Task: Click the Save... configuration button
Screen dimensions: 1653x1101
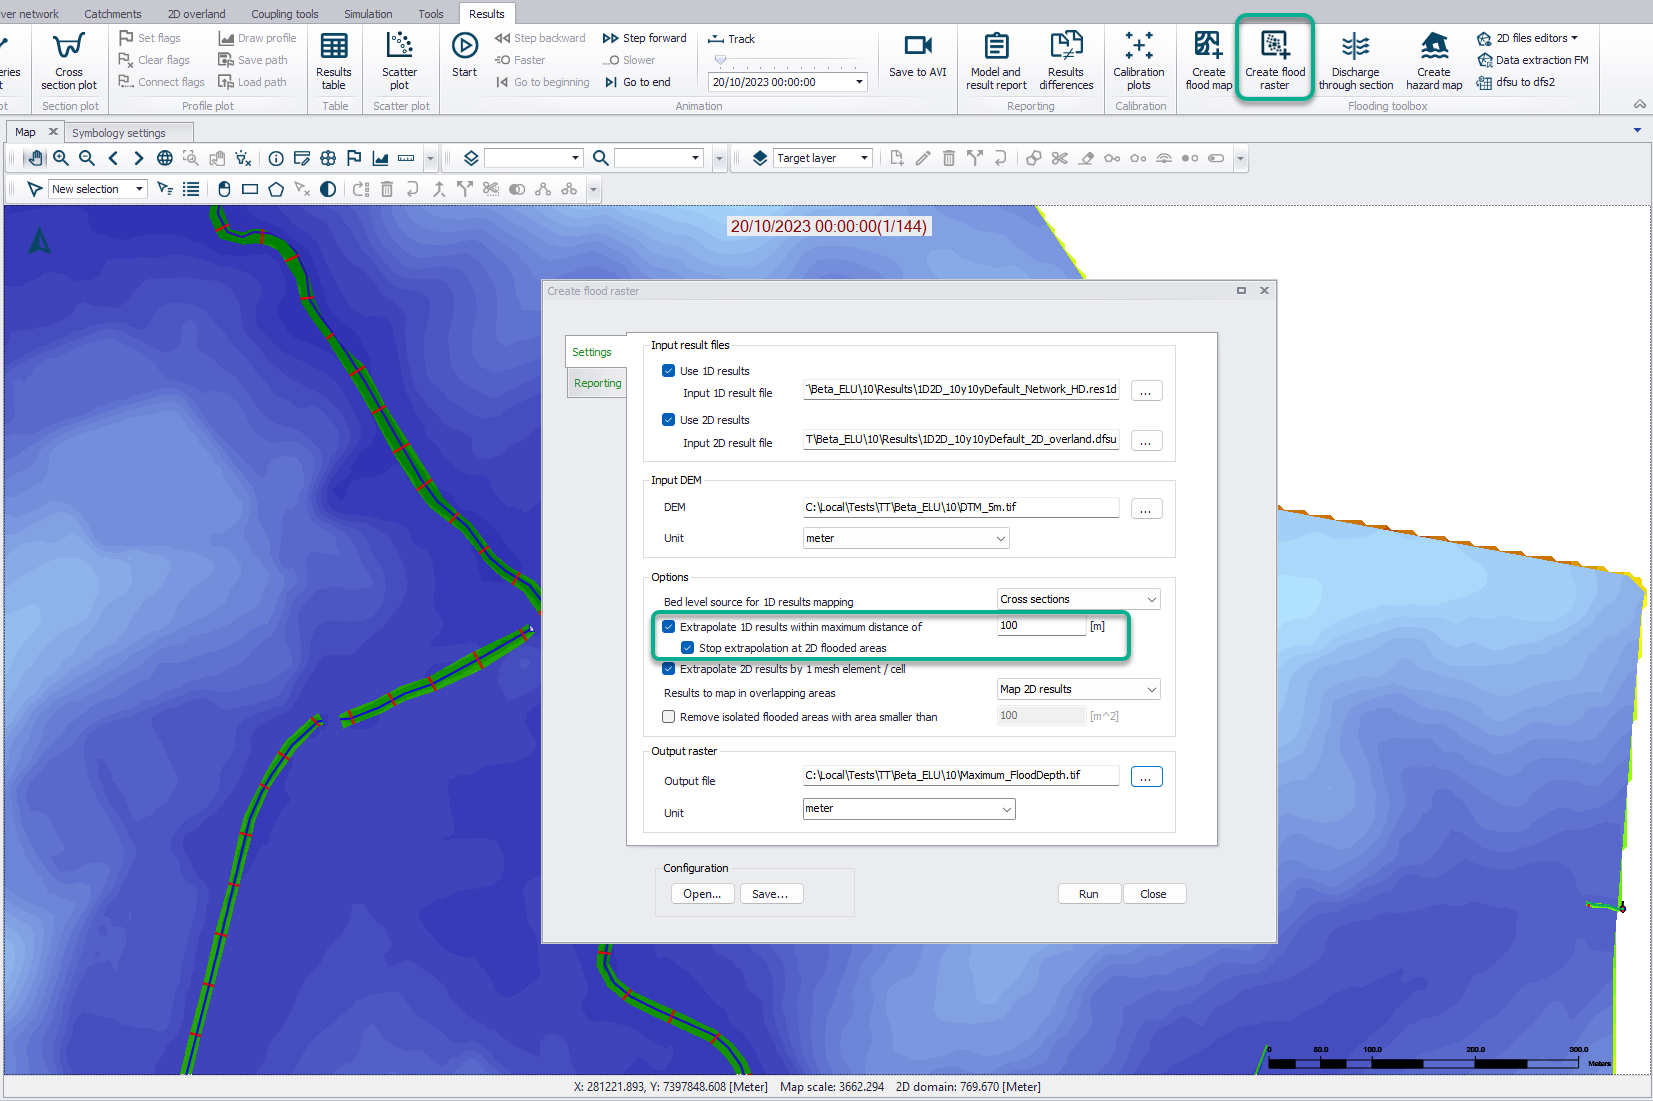Action: coord(770,894)
